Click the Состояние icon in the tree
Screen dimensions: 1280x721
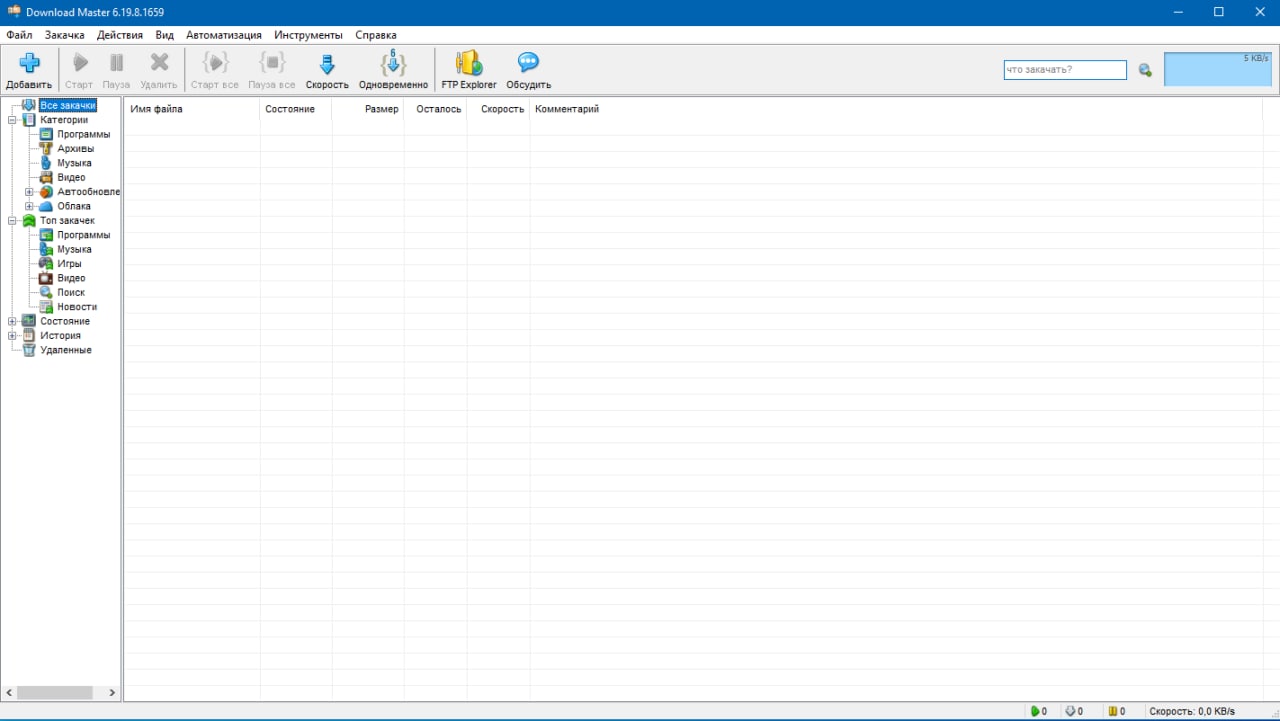tap(29, 321)
